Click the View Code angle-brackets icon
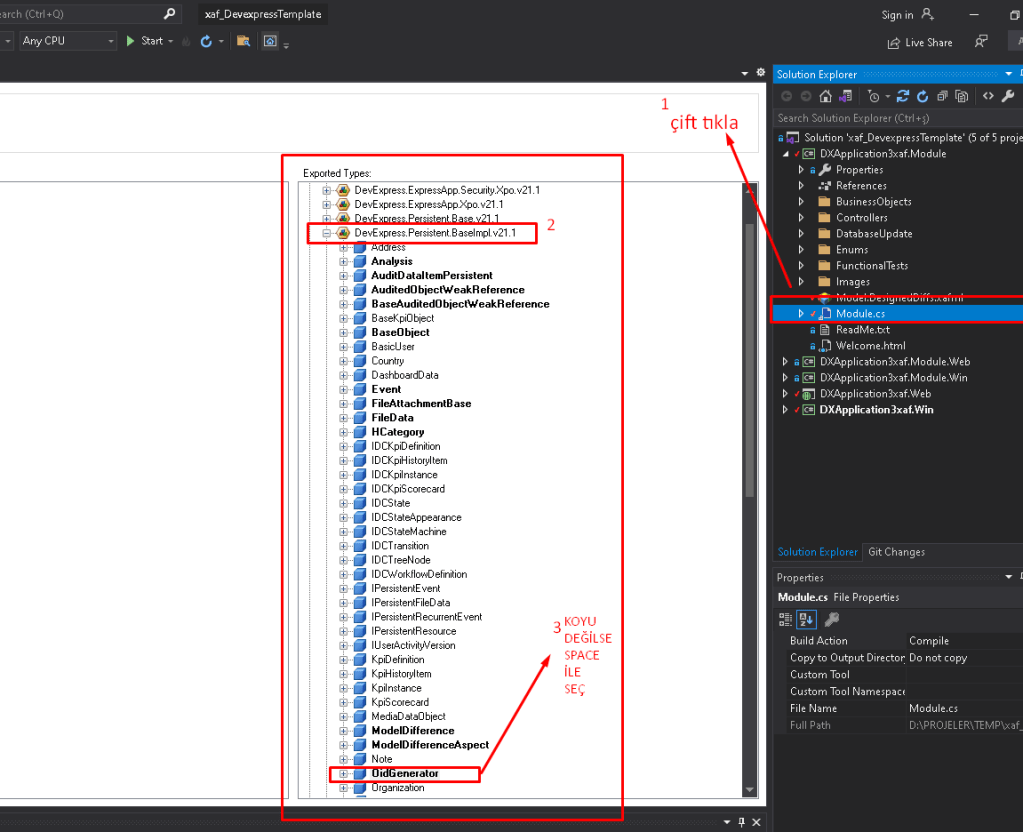 coord(988,96)
